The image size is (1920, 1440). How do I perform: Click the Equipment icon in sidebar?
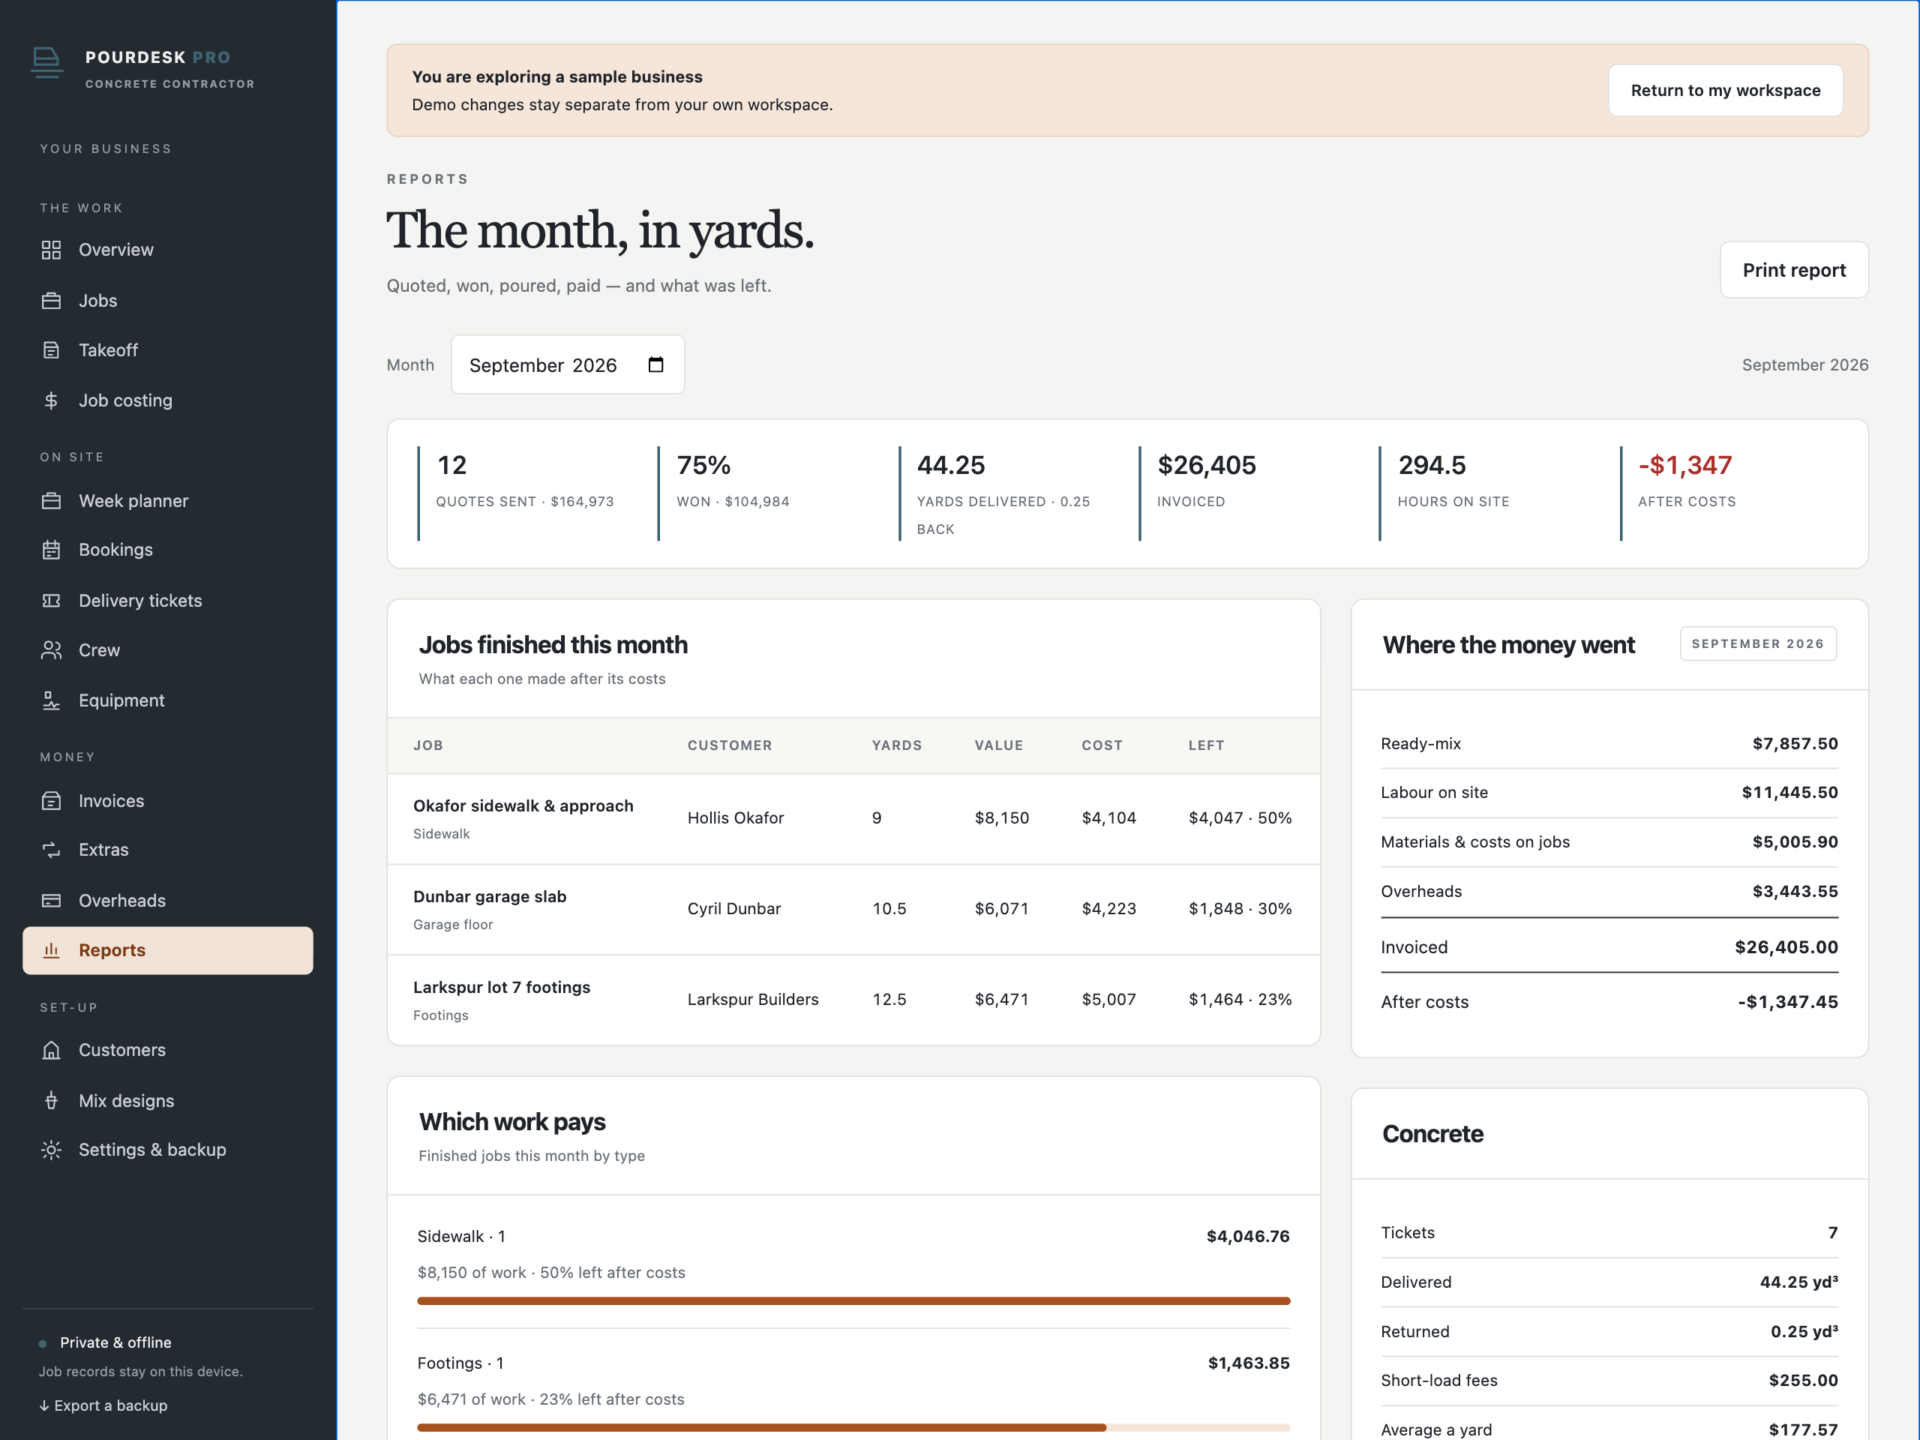click(x=51, y=701)
